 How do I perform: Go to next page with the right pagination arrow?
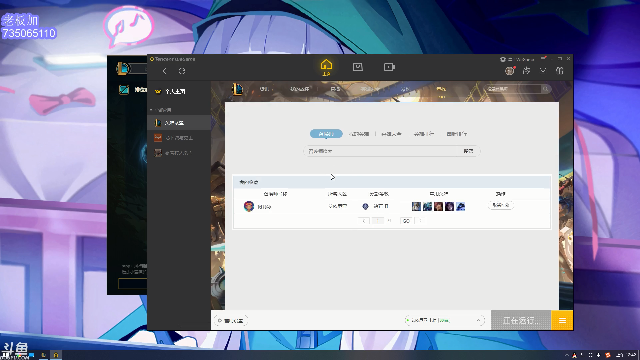click(x=420, y=221)
